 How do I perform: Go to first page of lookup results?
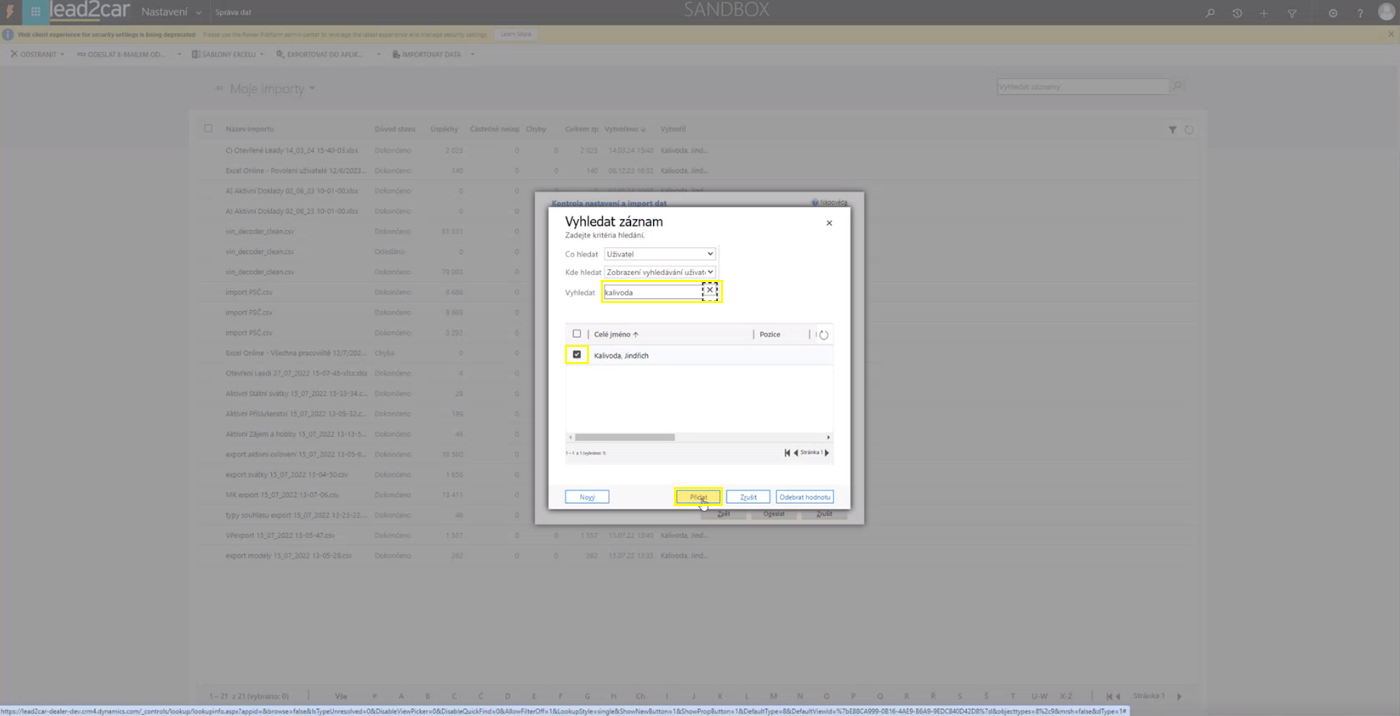[787, 453]
